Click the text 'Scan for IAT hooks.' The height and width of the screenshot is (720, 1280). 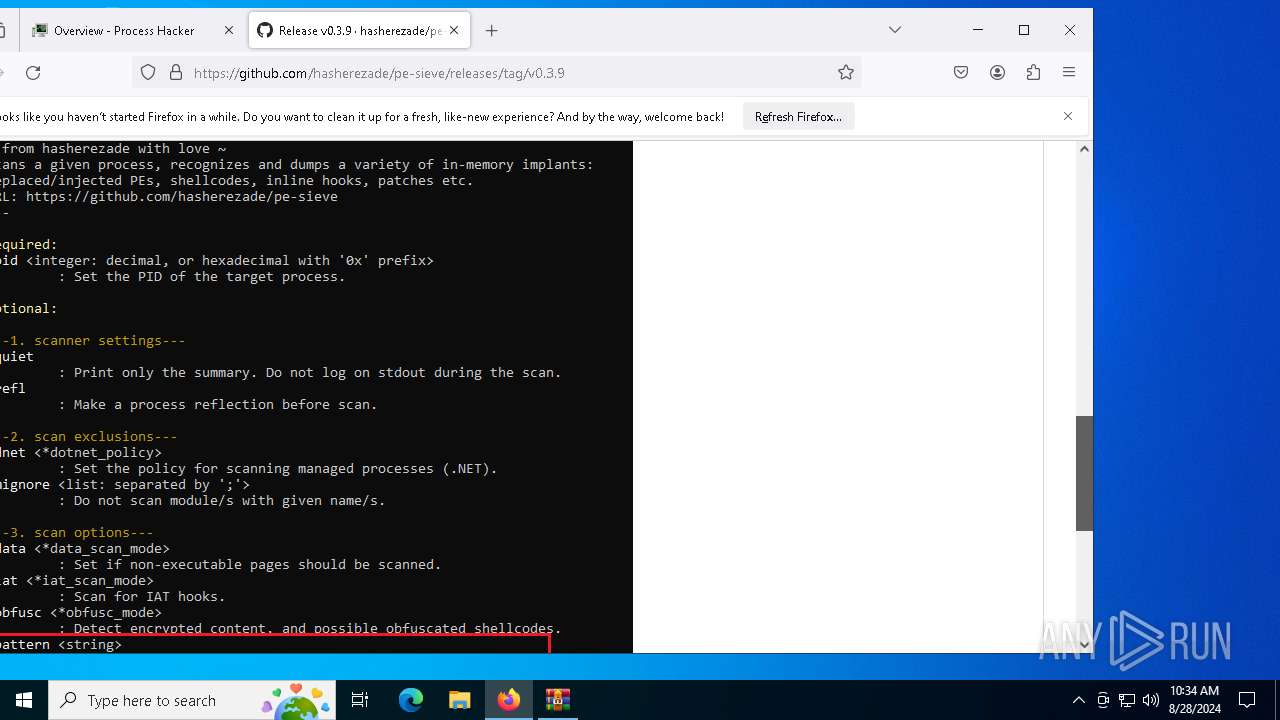(x=149, y=597)
